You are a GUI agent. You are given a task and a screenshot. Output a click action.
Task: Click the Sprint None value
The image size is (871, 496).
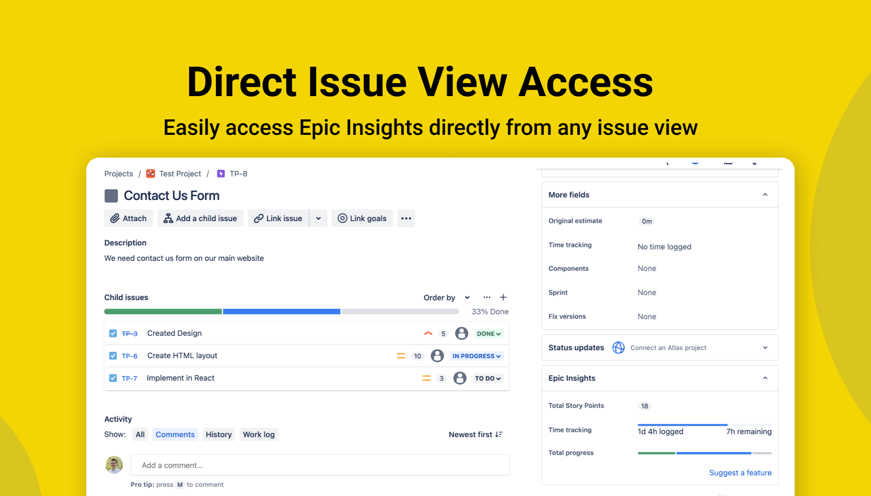click(647, 292)
